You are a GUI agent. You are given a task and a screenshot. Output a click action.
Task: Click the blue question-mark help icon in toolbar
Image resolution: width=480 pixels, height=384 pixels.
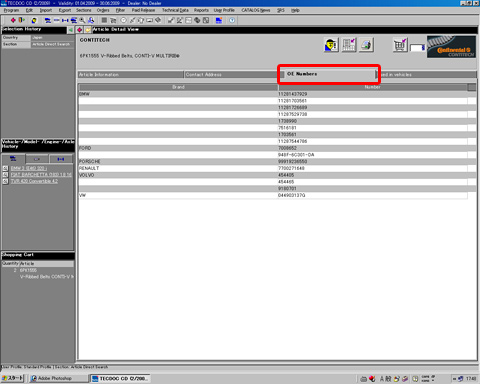pyautogui.click(x=232, y=20)
